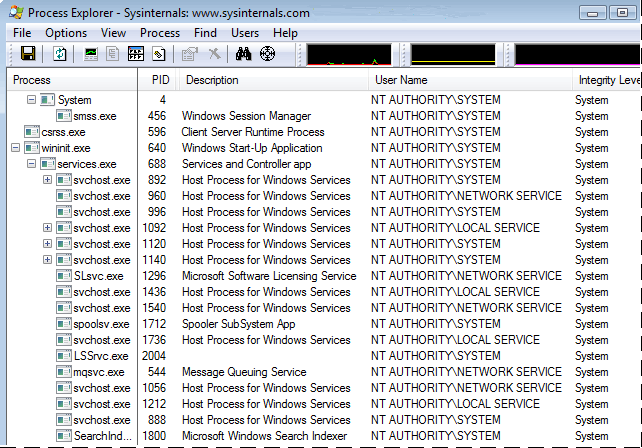Click the Kill Process X icon
This screenshot has width=642, height=448.
pos(214,53)
